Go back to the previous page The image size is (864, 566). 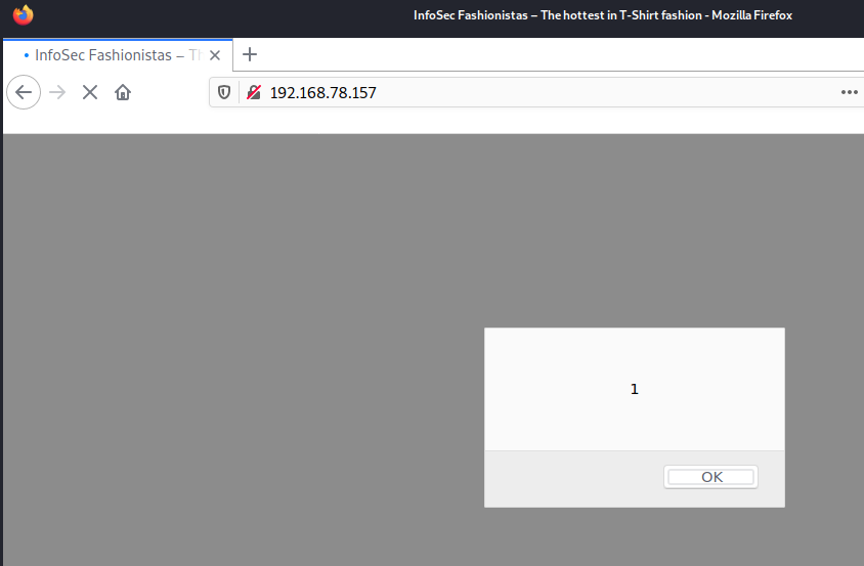coord(23,92)
